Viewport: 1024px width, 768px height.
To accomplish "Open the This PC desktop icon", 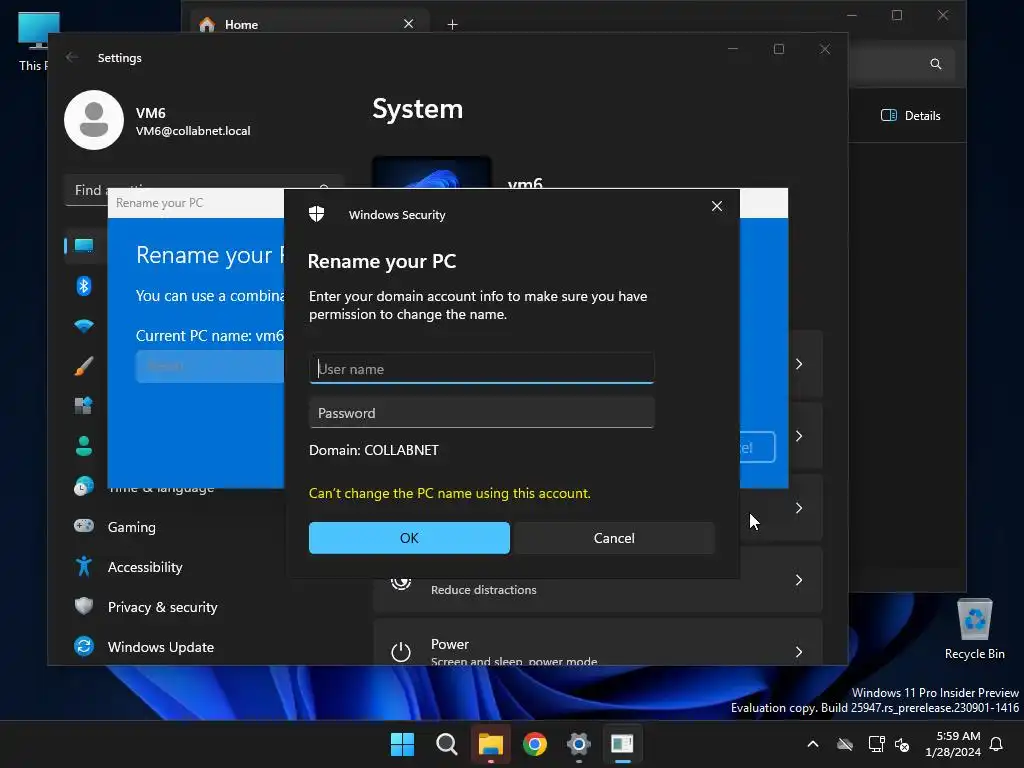I will (x=33, y=40).
